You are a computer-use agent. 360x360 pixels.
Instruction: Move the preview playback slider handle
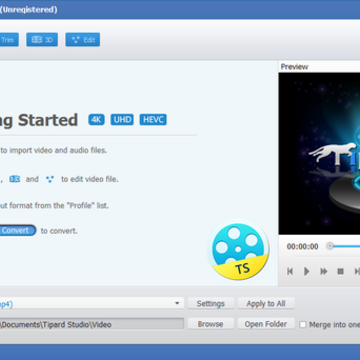coord(330,246)
